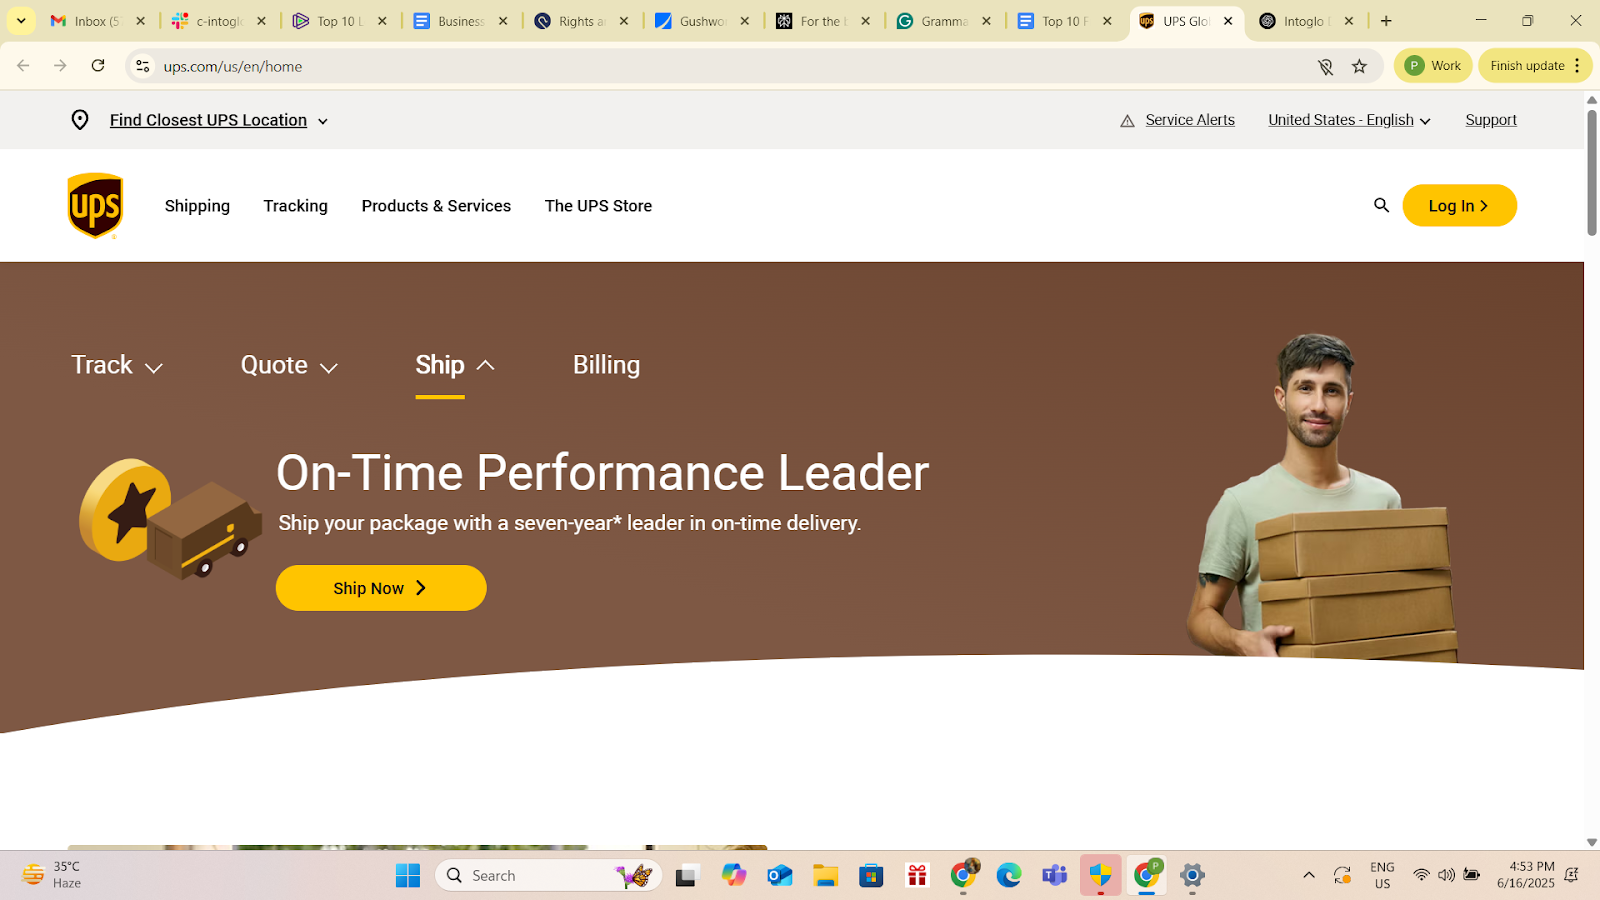Expand the Track hero tab
This screenshot has height=900, width=1600.
coord(117,365)
